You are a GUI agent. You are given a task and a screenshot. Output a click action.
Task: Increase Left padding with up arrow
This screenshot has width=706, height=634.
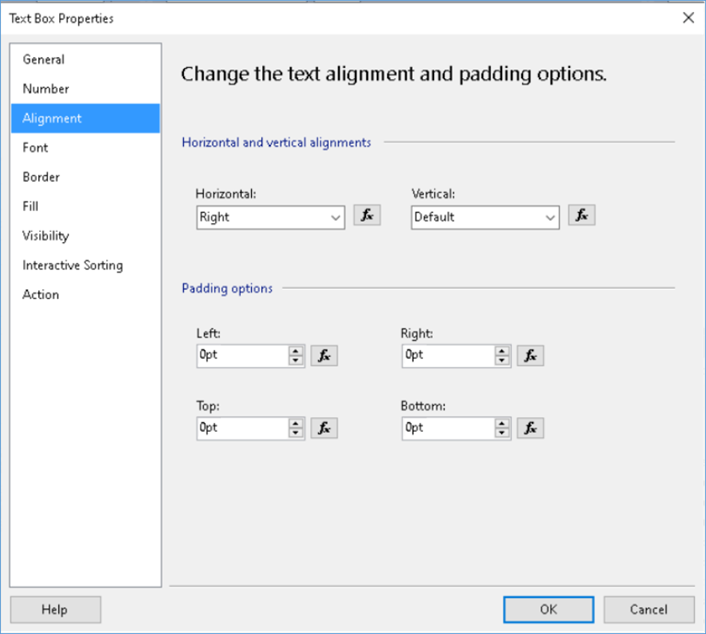point(297,351)
